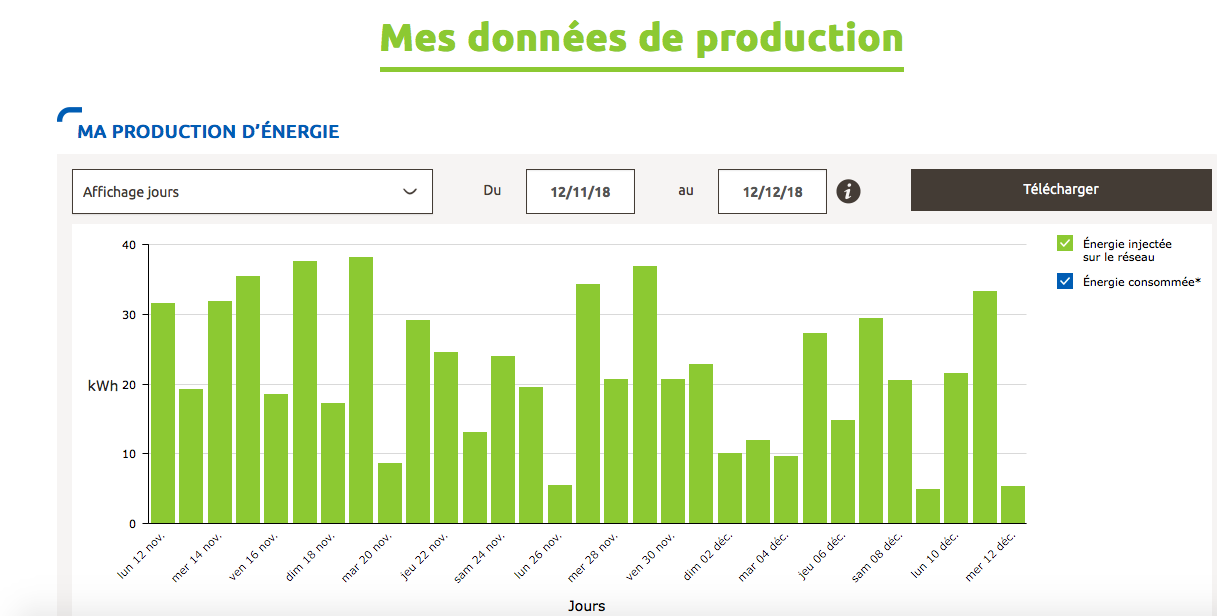The width and height of the screenshot is (1217, 616).
Task: Click the bar for mer 28 nov.
Action: click(616, 450)
